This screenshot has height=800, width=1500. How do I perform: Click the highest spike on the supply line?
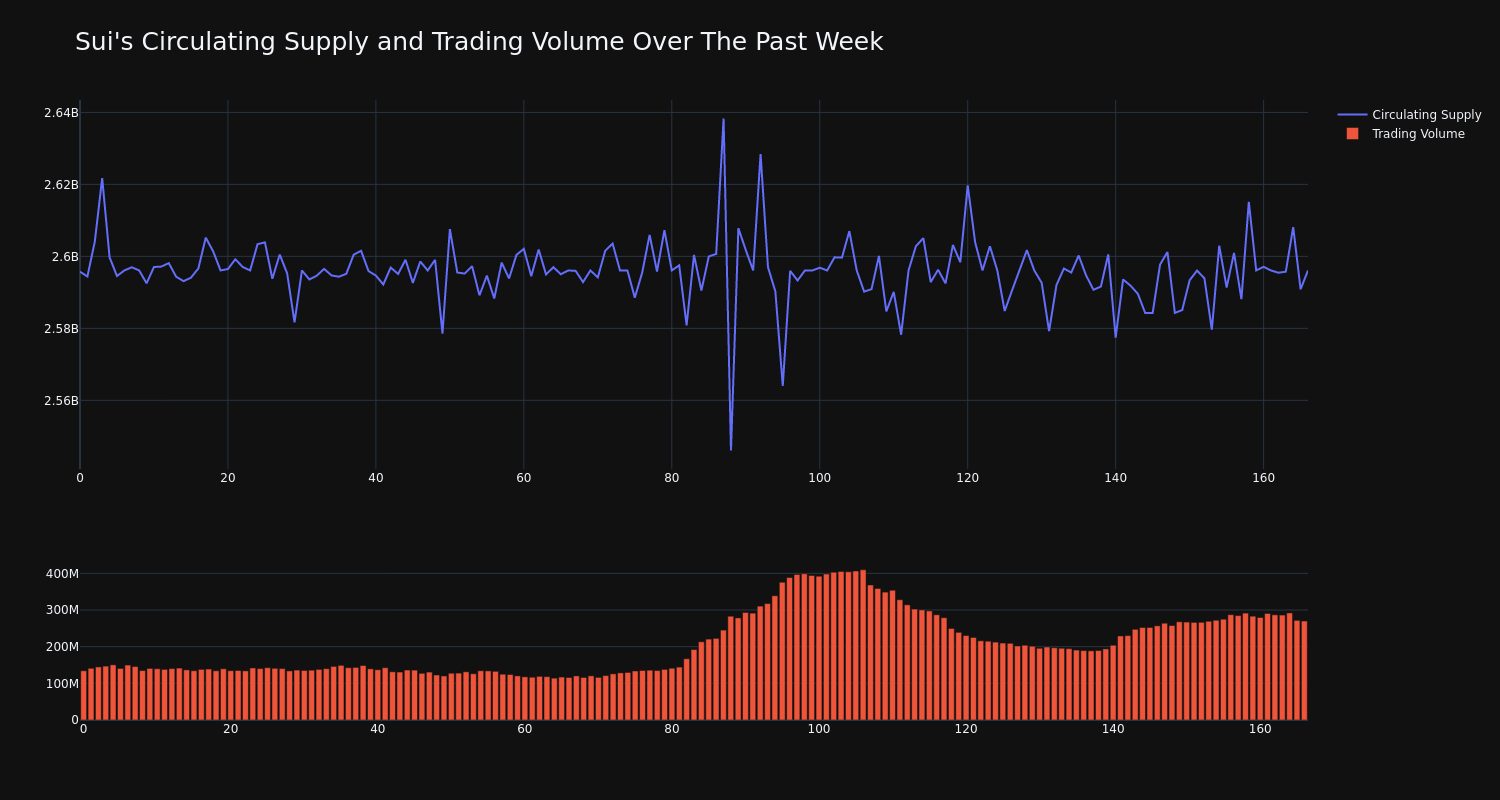[x=723, y=120]
